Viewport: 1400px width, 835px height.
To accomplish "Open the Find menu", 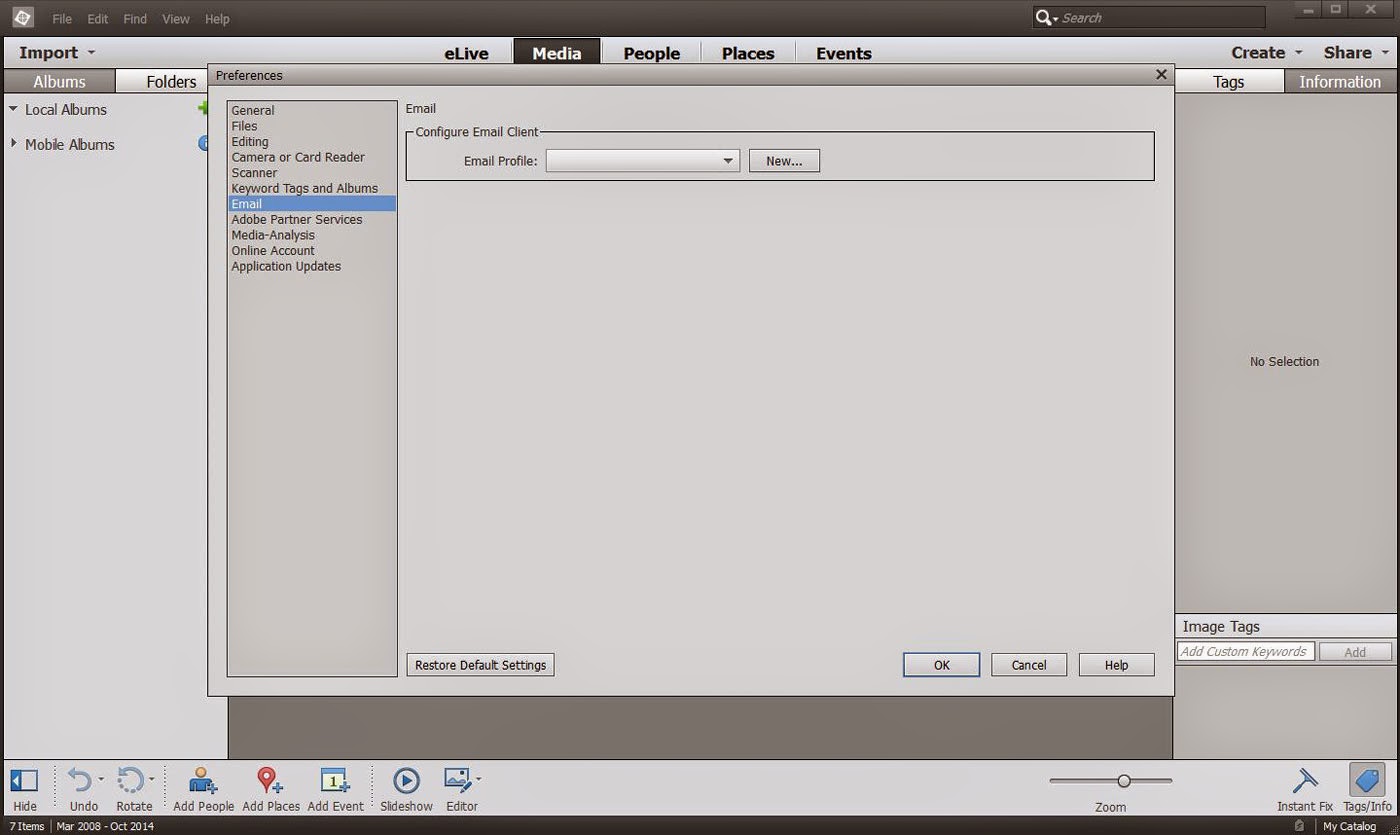I will 135,19.
